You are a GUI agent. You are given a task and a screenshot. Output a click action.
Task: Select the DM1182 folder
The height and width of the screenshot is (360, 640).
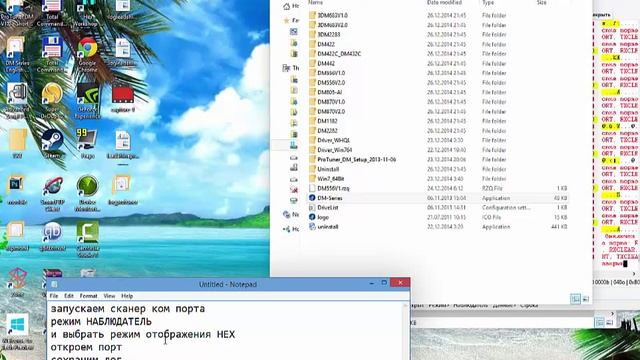pyautogui.click(x=438, y=121)
